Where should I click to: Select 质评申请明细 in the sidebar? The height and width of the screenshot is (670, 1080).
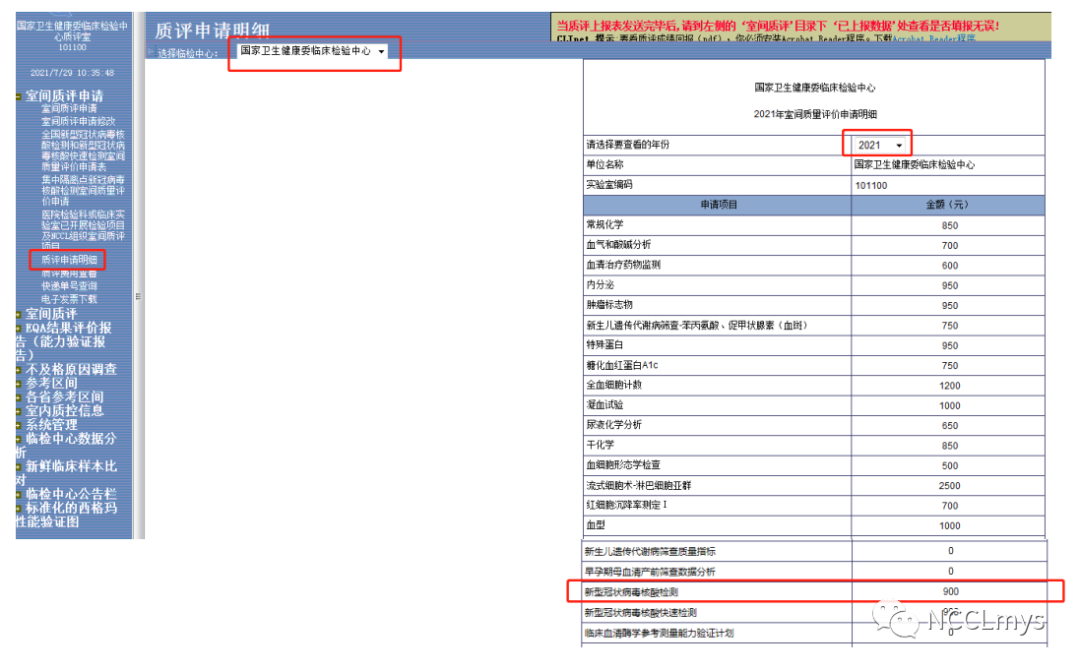pos(69,260)
